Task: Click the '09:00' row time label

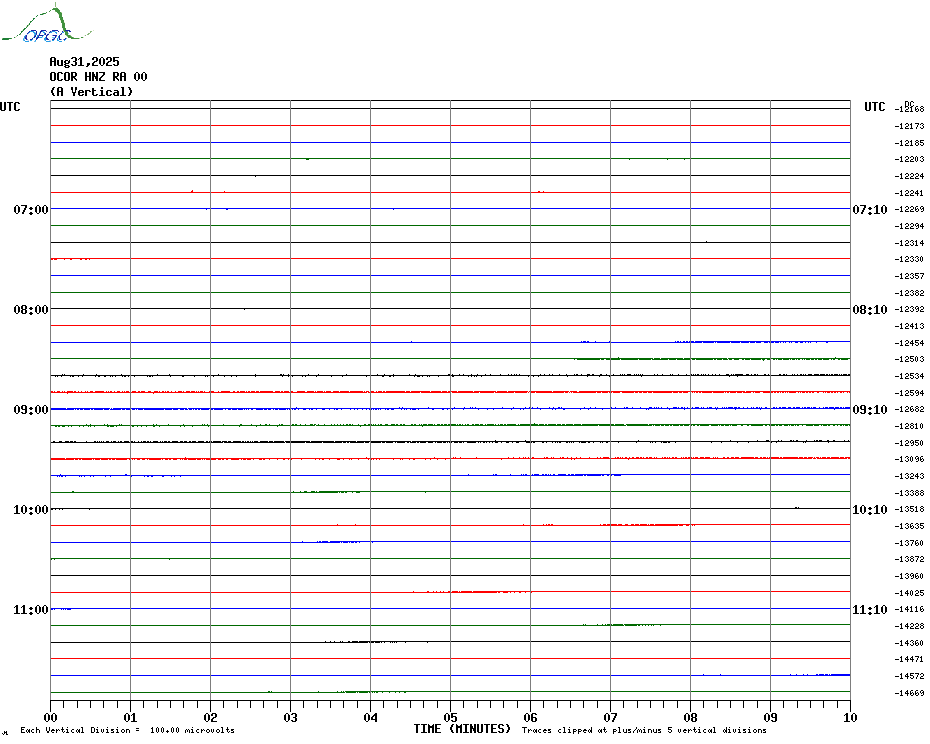Action: click(31, 410)
